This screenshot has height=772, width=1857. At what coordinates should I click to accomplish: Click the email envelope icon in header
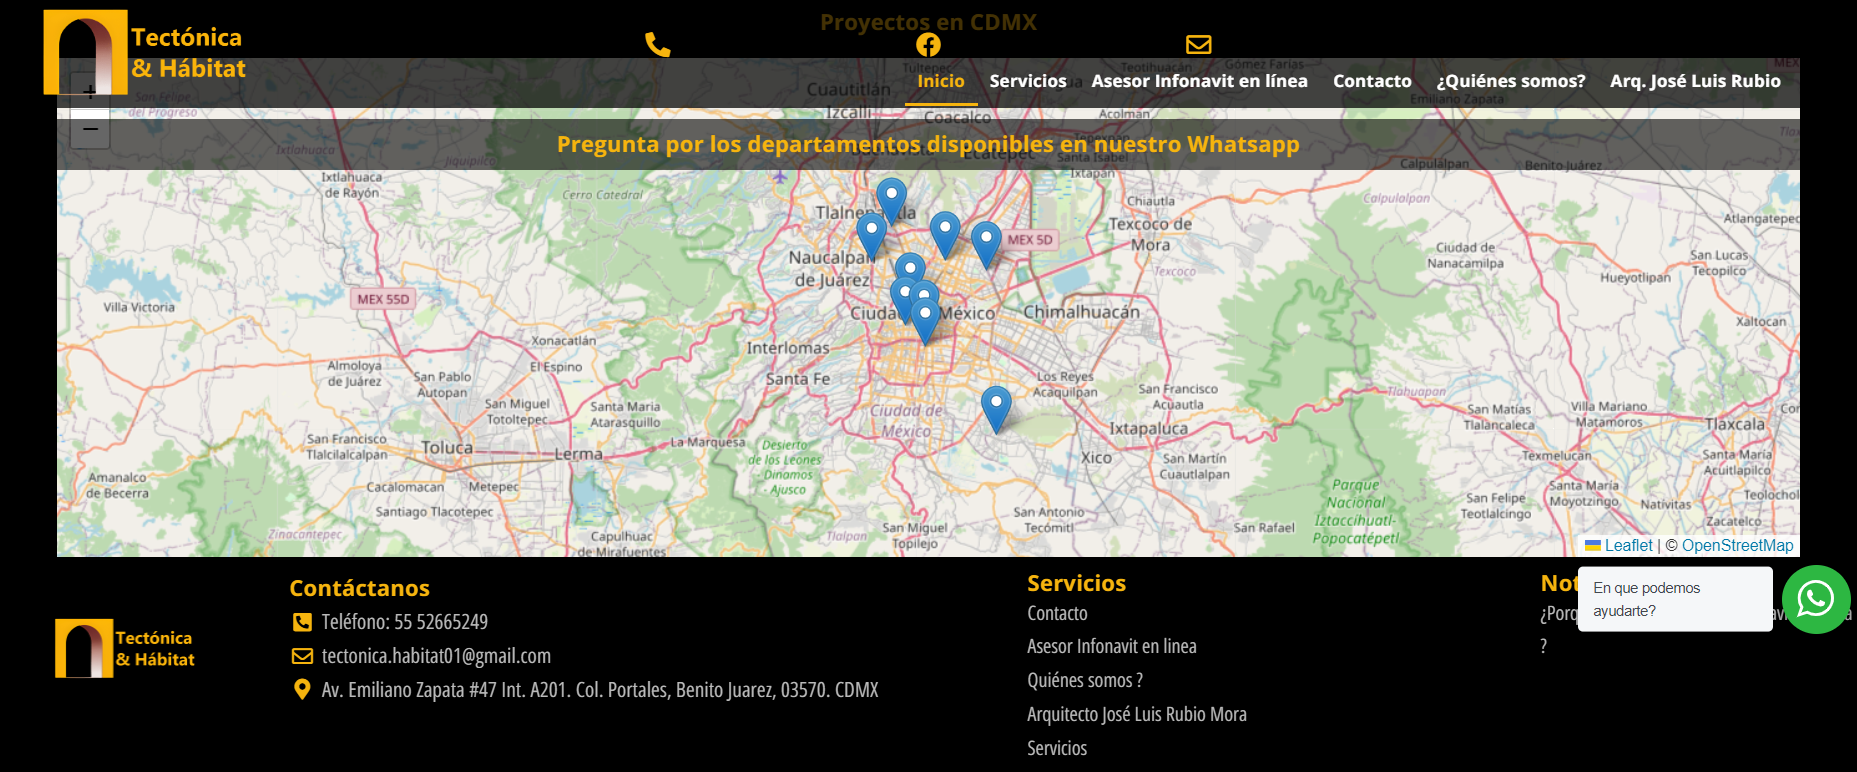1198,44
